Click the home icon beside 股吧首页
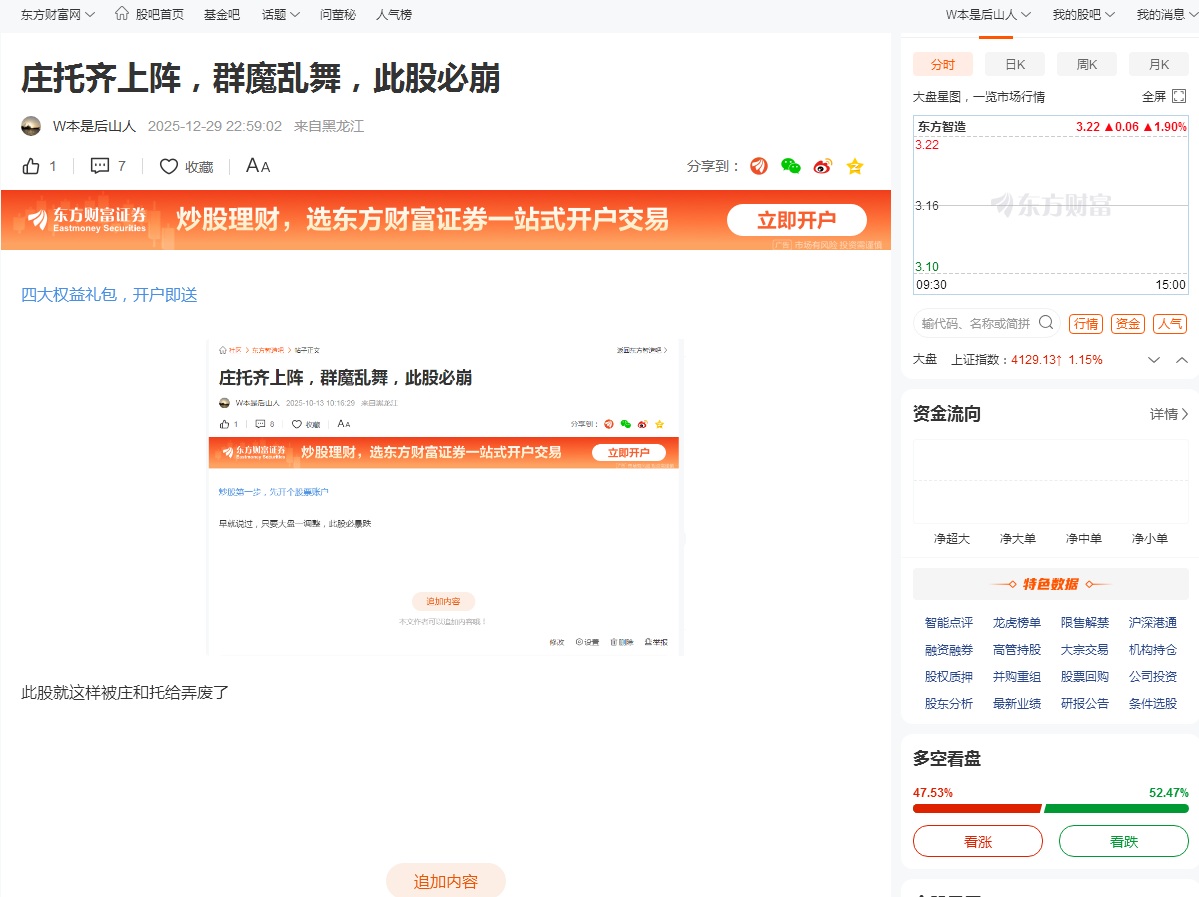 click(122, 14)
